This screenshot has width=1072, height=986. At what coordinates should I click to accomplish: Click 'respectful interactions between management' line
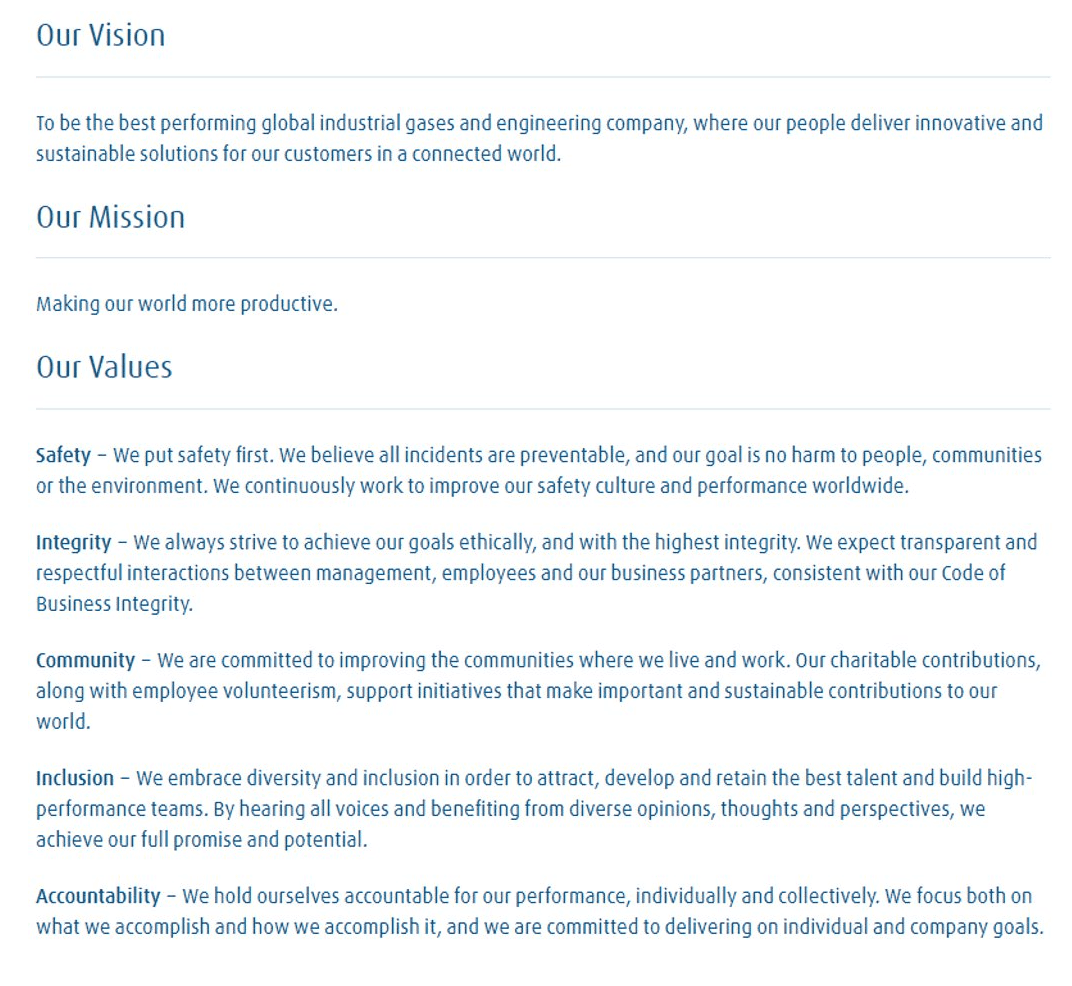coord(520,573)
